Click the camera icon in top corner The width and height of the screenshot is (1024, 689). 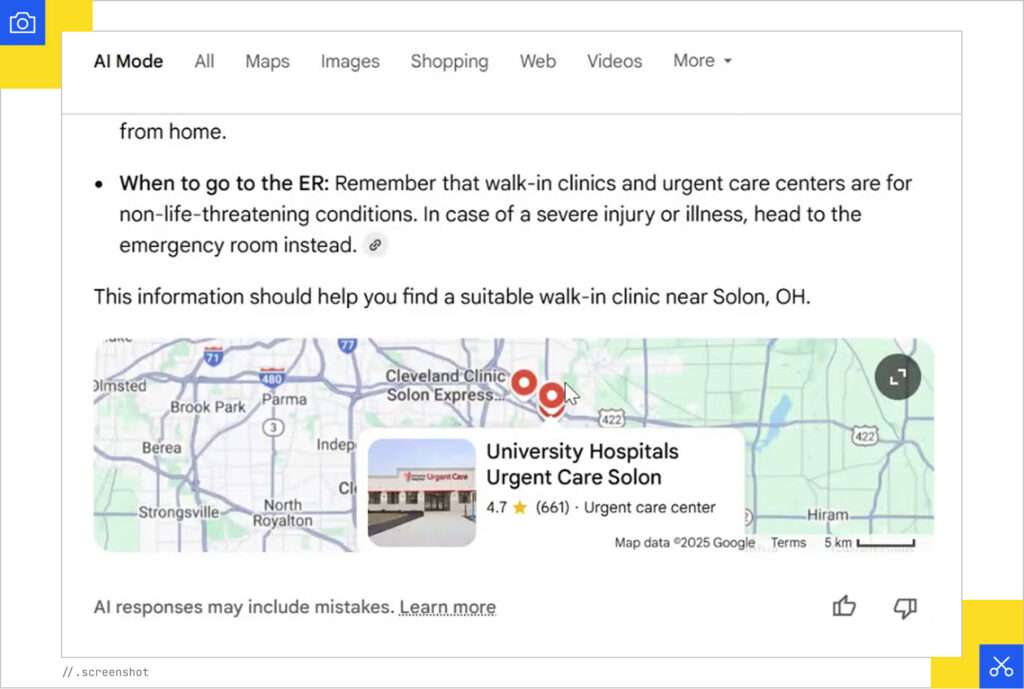tap(22, 22)
